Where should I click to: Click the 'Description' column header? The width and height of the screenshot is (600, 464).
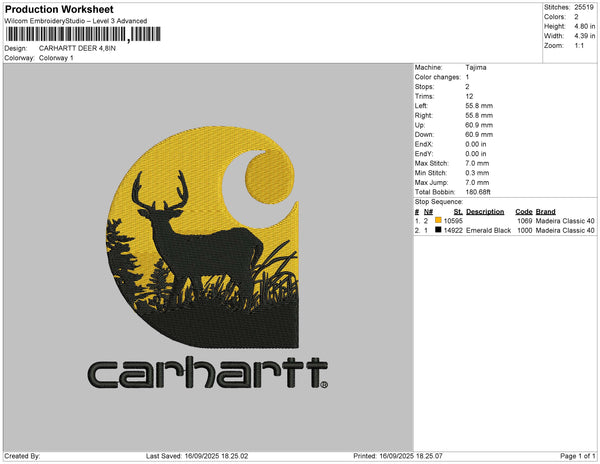click(485, 212)
